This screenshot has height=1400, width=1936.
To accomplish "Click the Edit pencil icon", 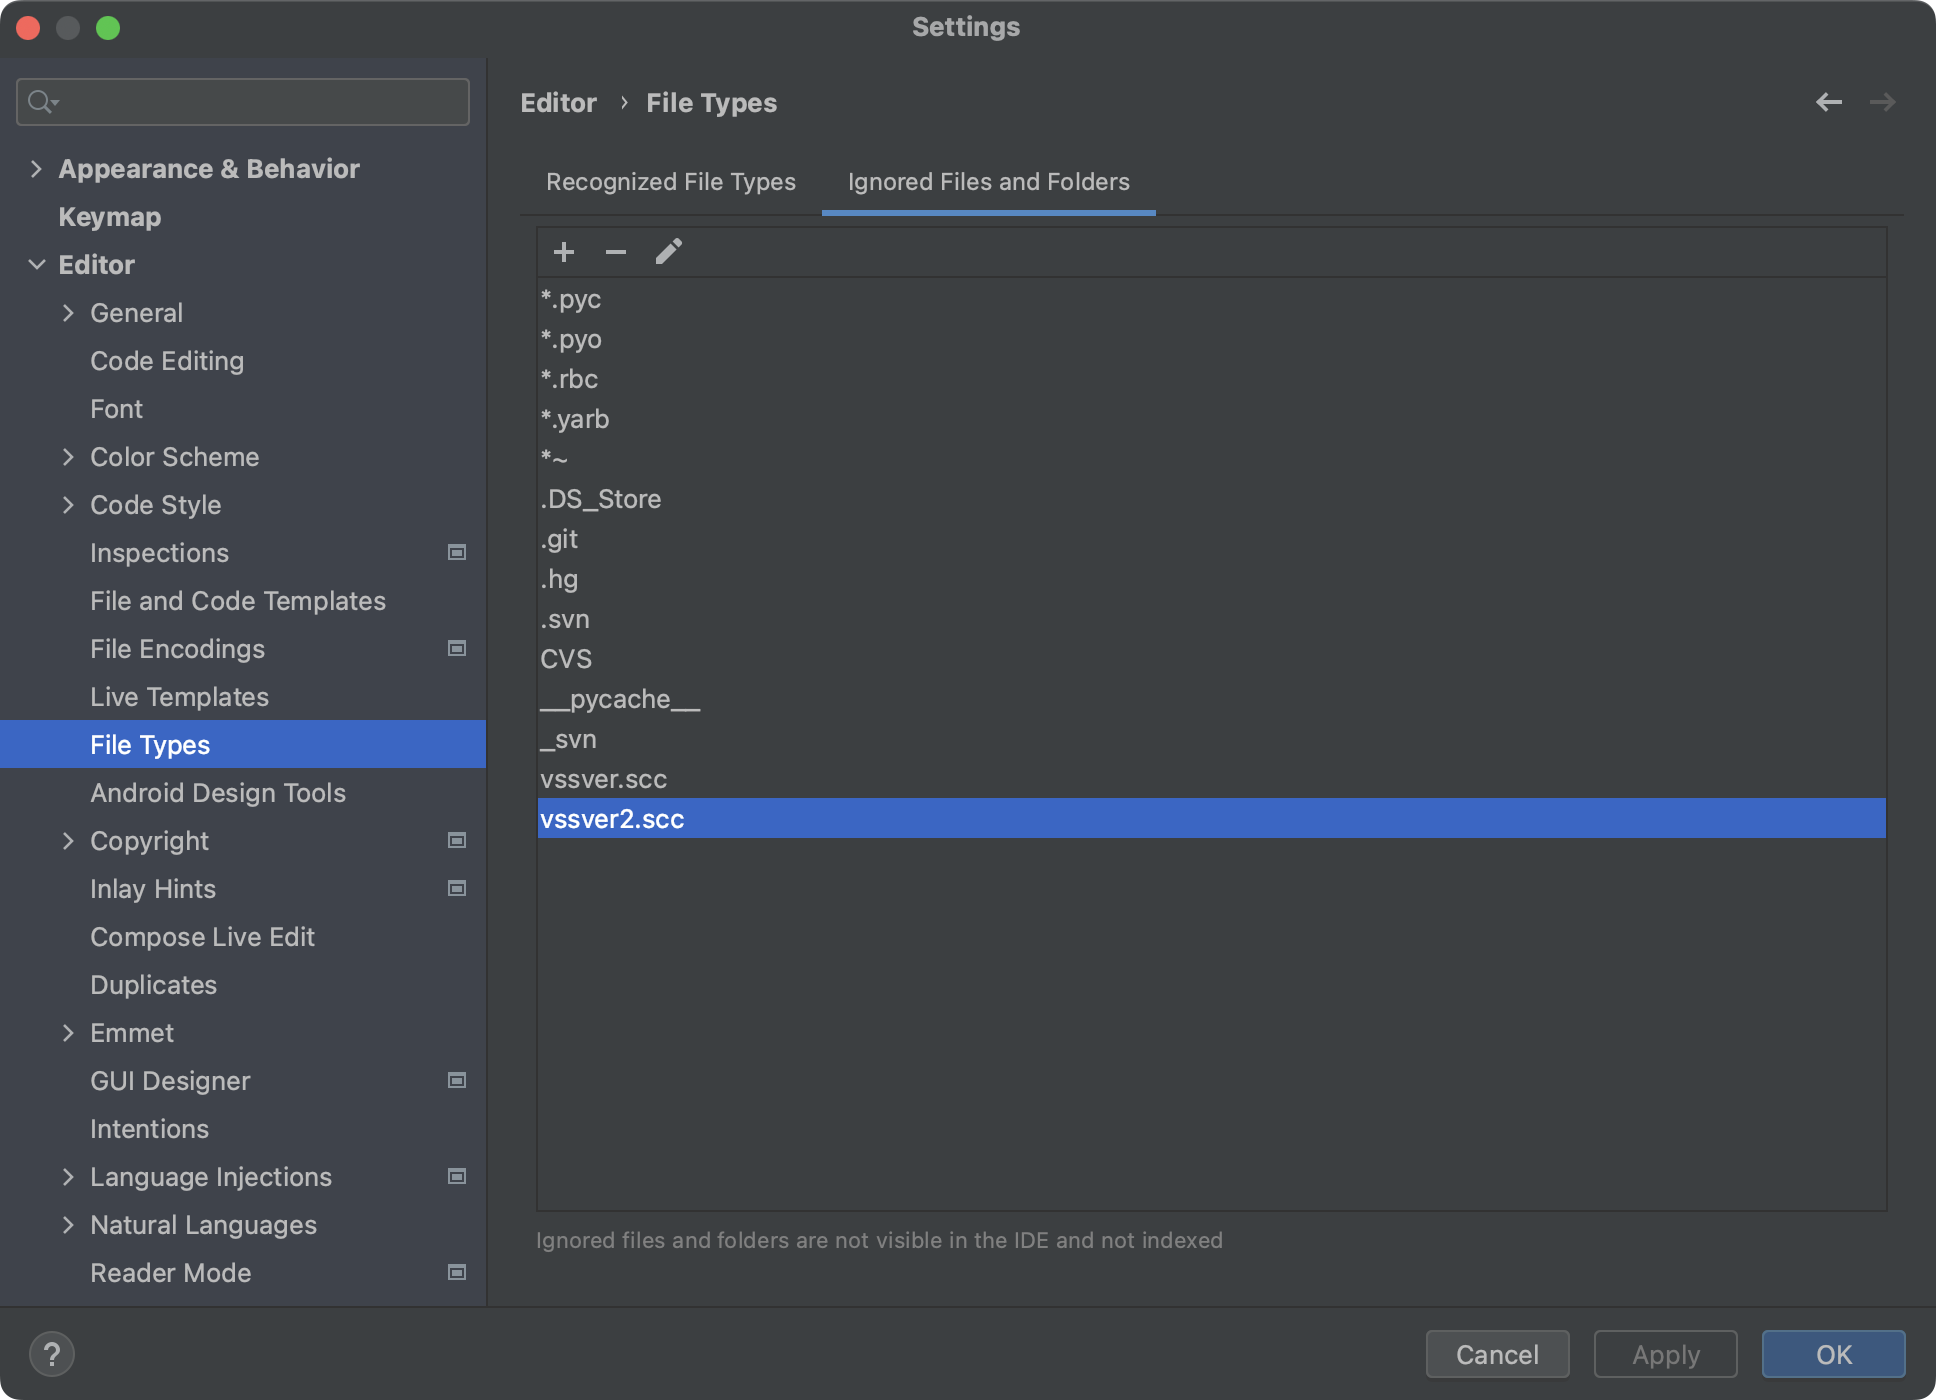I will [668, 252].
